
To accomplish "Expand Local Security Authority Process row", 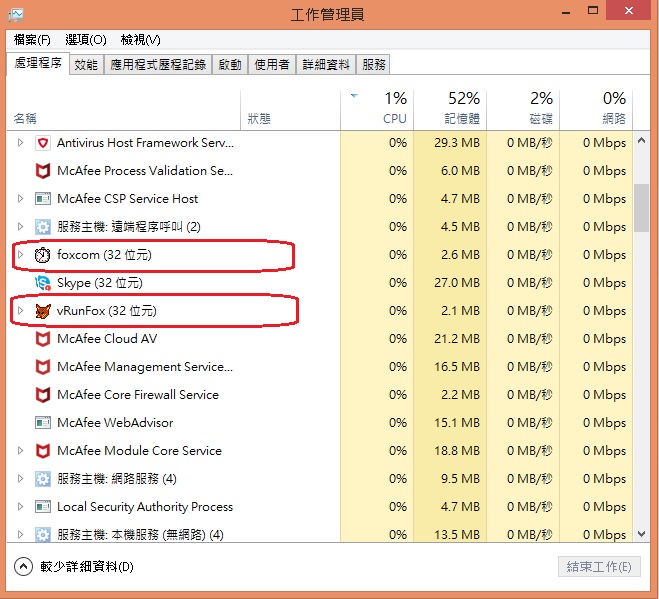I will coord(20,507).
